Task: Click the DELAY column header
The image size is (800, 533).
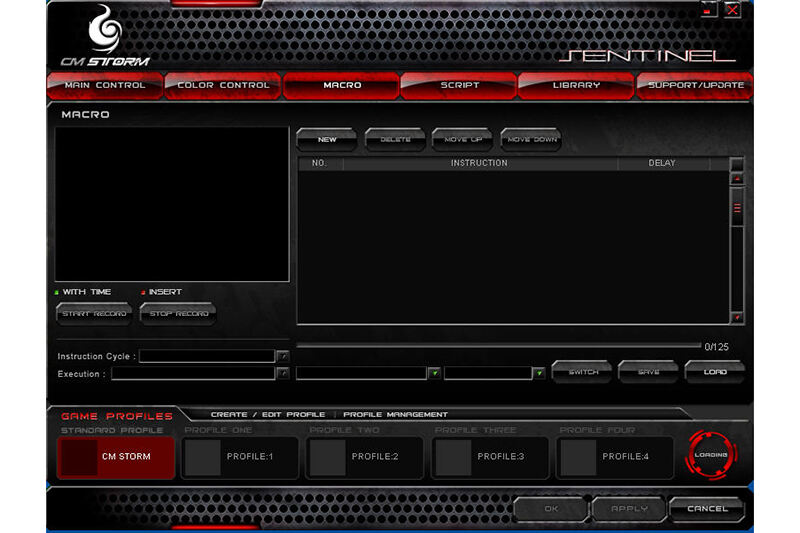Action: (662, 163)
